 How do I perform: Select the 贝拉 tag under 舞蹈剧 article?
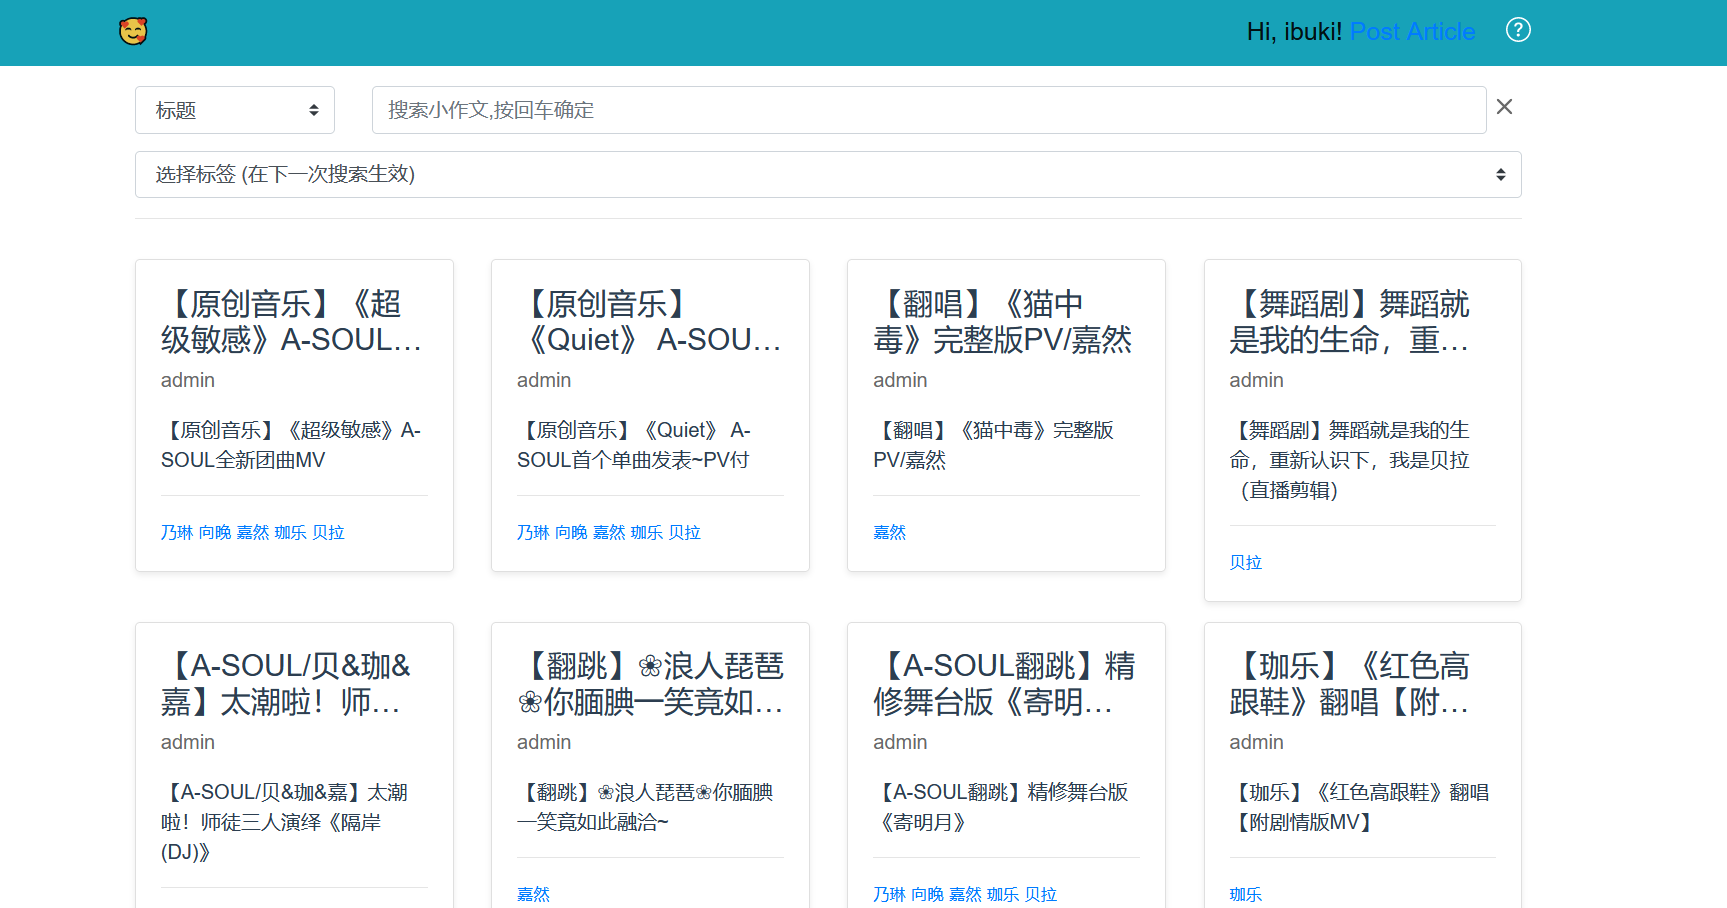pos(1245,563)
